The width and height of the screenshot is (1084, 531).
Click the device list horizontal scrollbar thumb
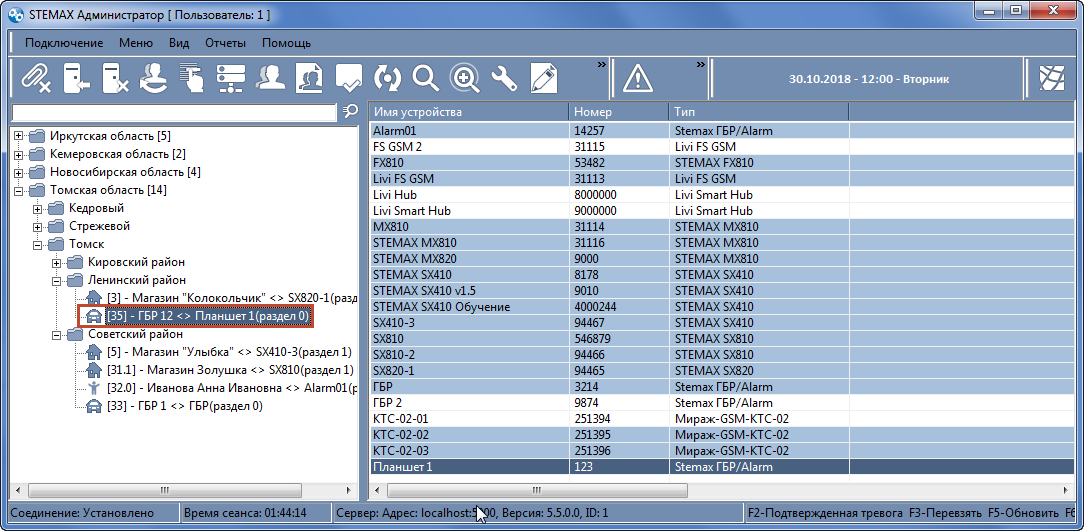click(537, 490)
